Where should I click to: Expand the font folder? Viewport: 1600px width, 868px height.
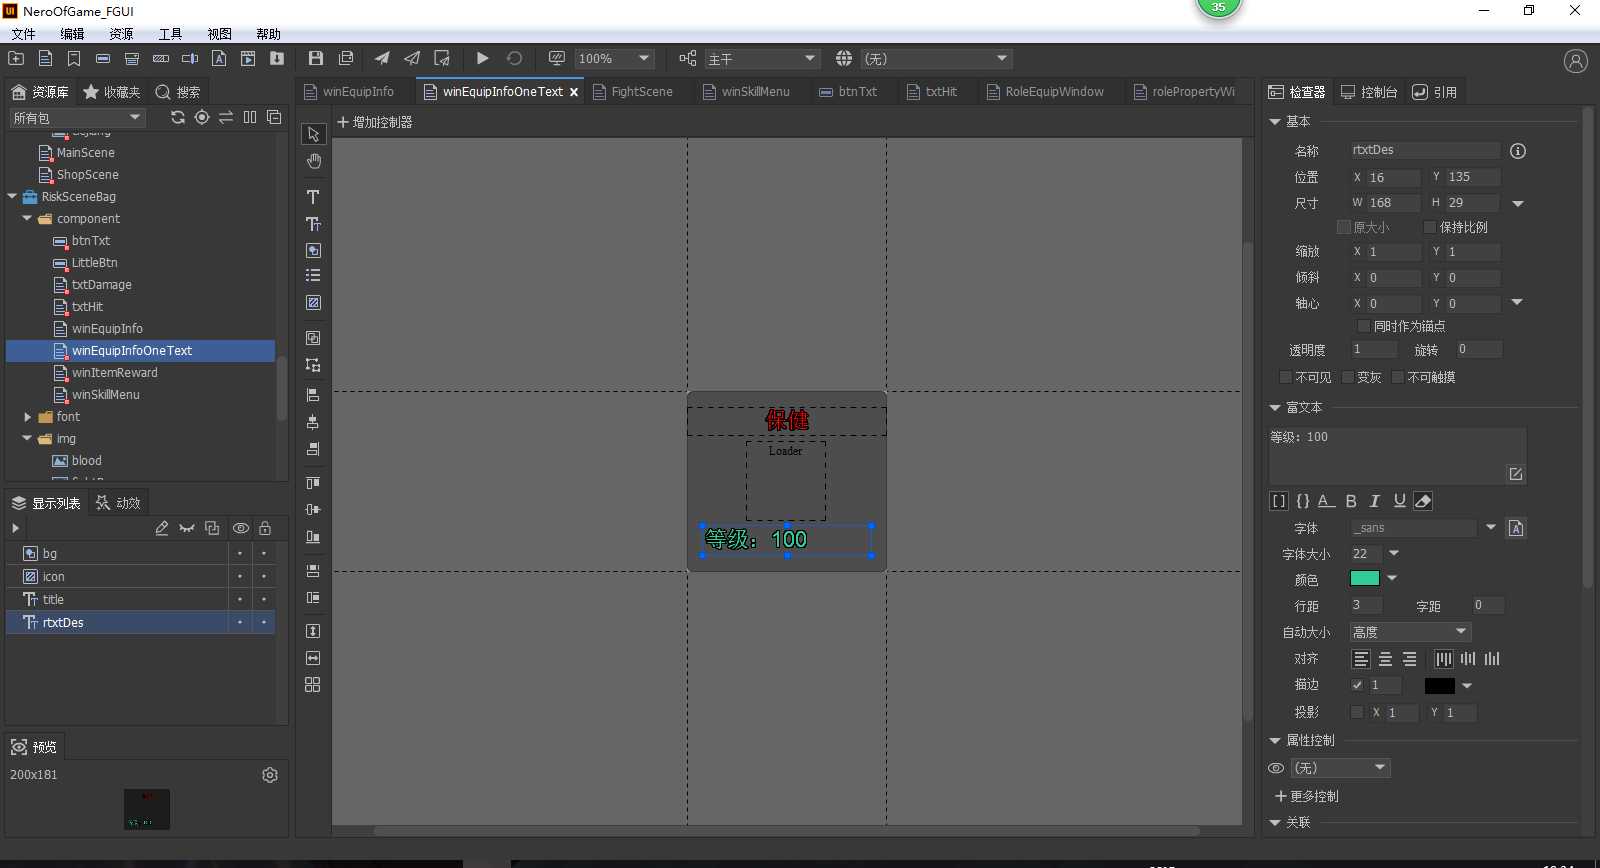coord(27,417)
